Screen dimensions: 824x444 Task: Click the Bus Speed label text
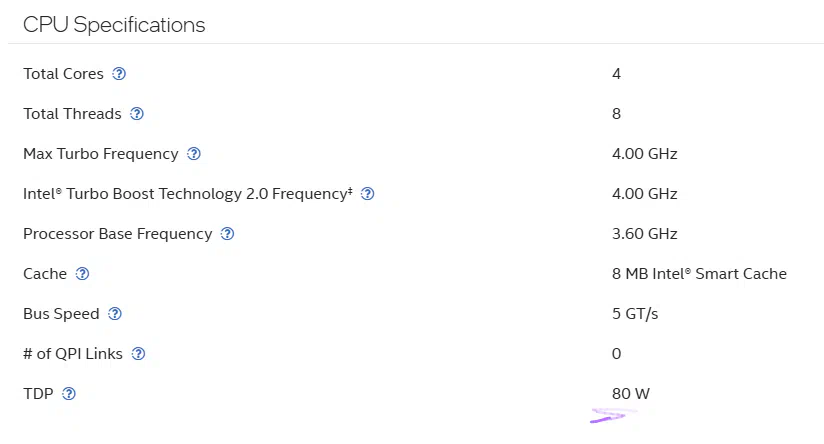tap(61, 314)
